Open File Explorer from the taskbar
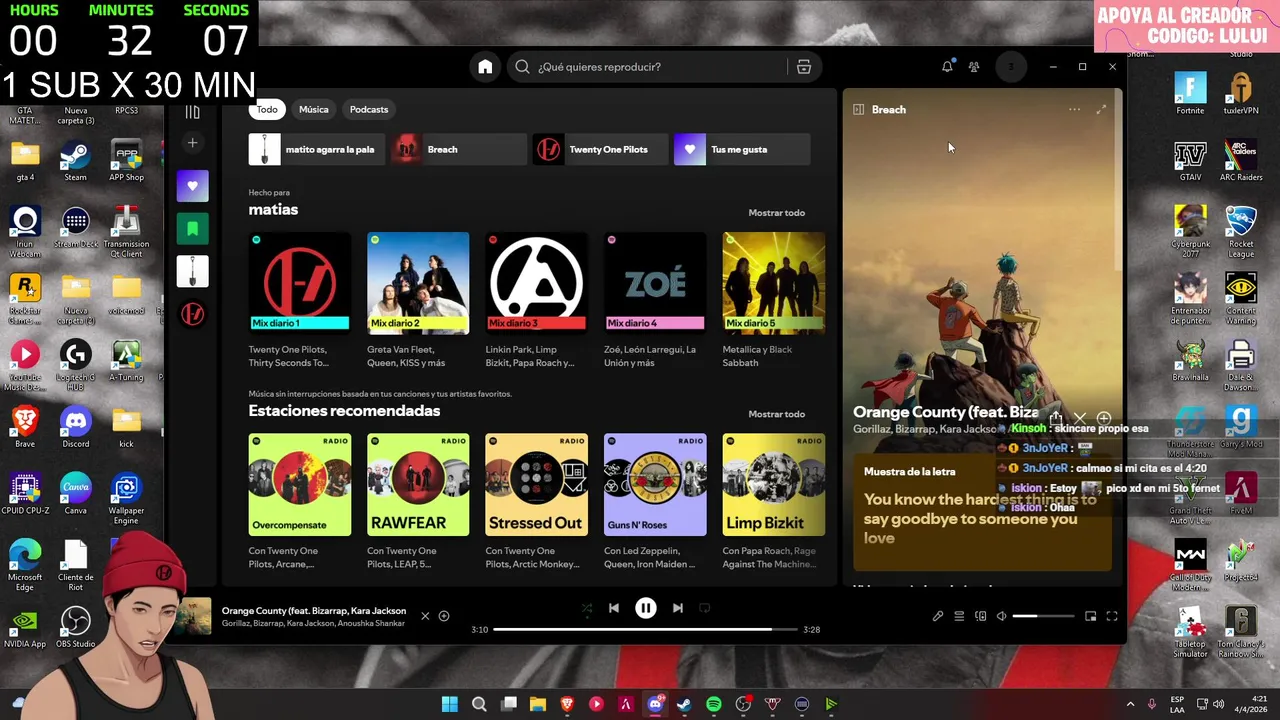Image resolution: width=1280 pixels, height=720 pixels. click(538, 704)
